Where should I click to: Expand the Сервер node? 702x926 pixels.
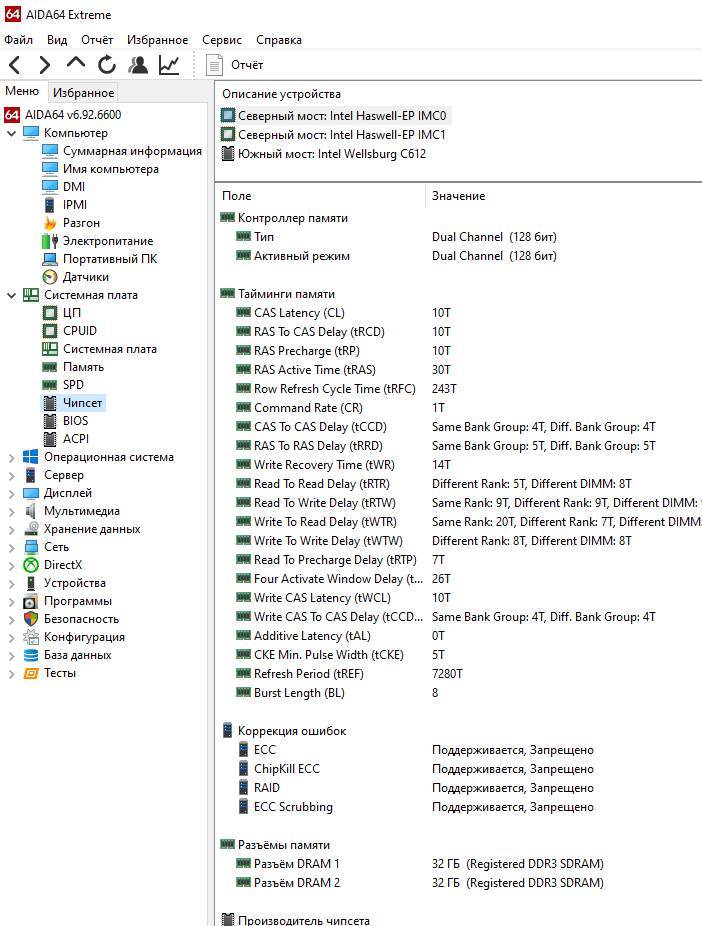coord(11,475)
